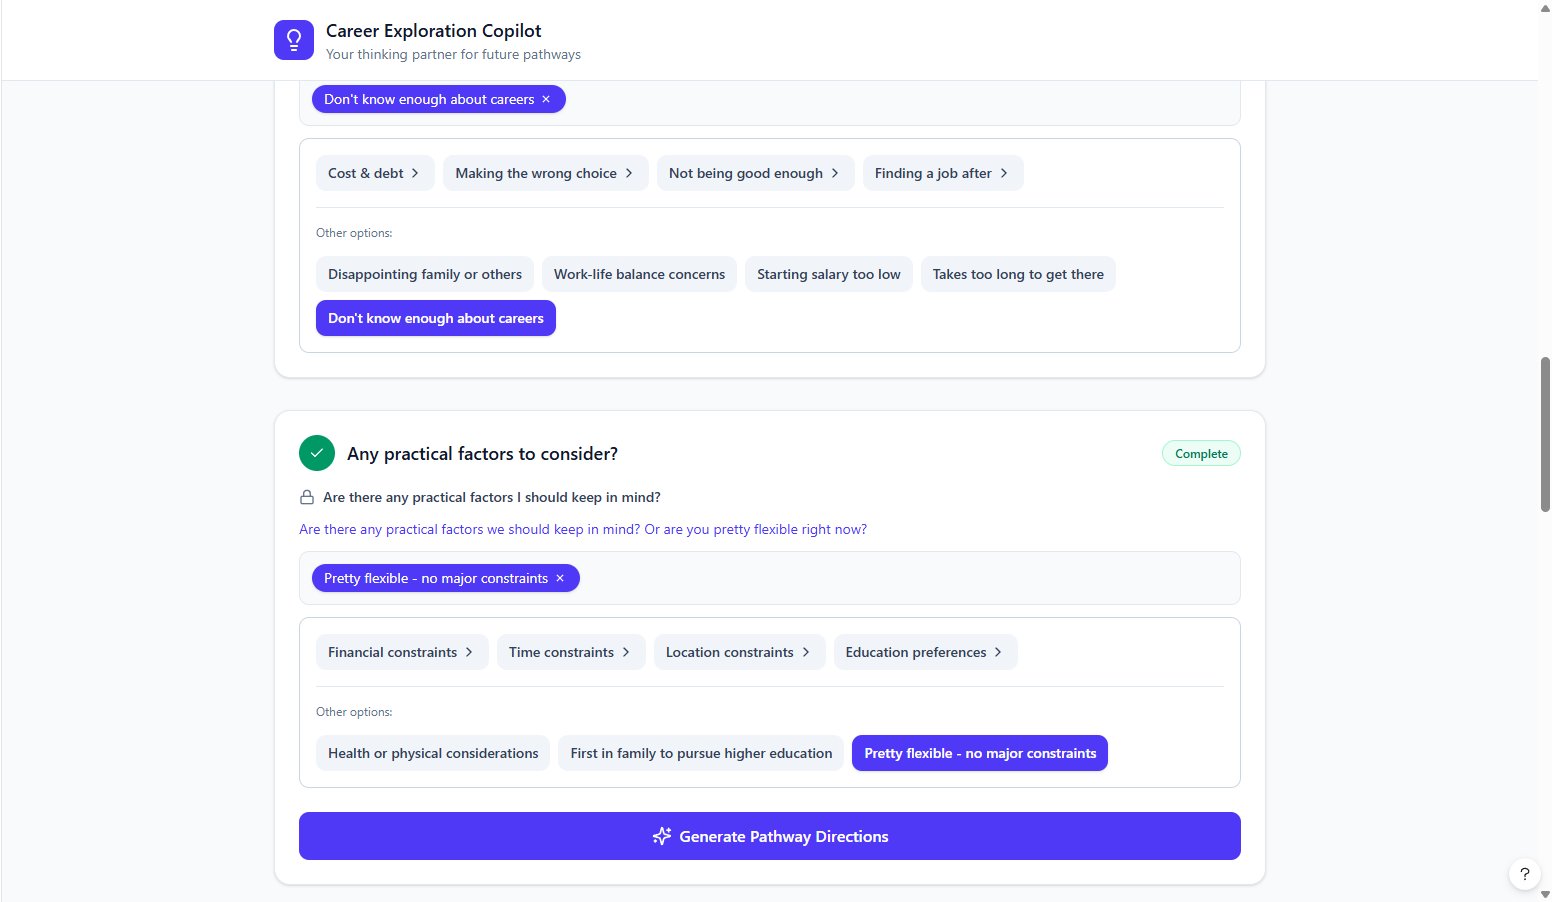Select Starting salary too low chip
Screen dimensions: 1552x902
[x=829, y=274]
